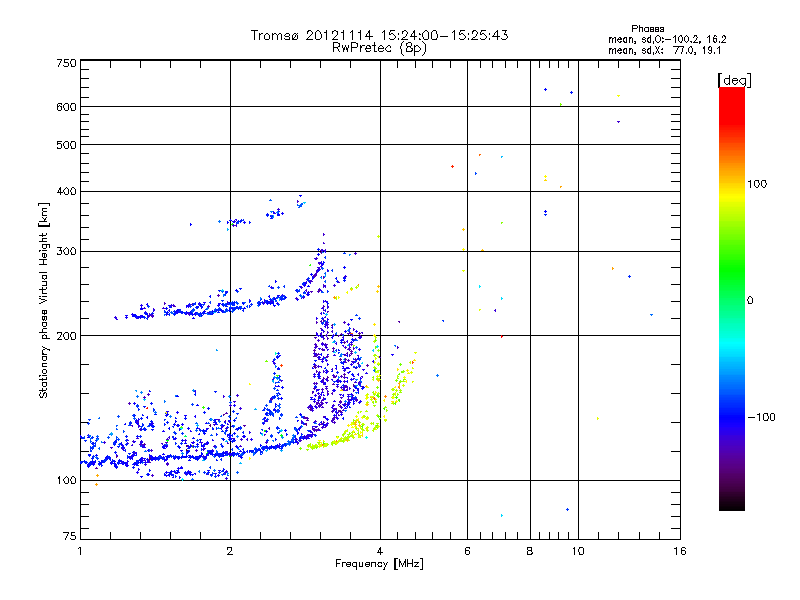This screenshot has height=600, width=800.
Task: Click the x-axis tick label '1'
Action: [x=80, y=551]
